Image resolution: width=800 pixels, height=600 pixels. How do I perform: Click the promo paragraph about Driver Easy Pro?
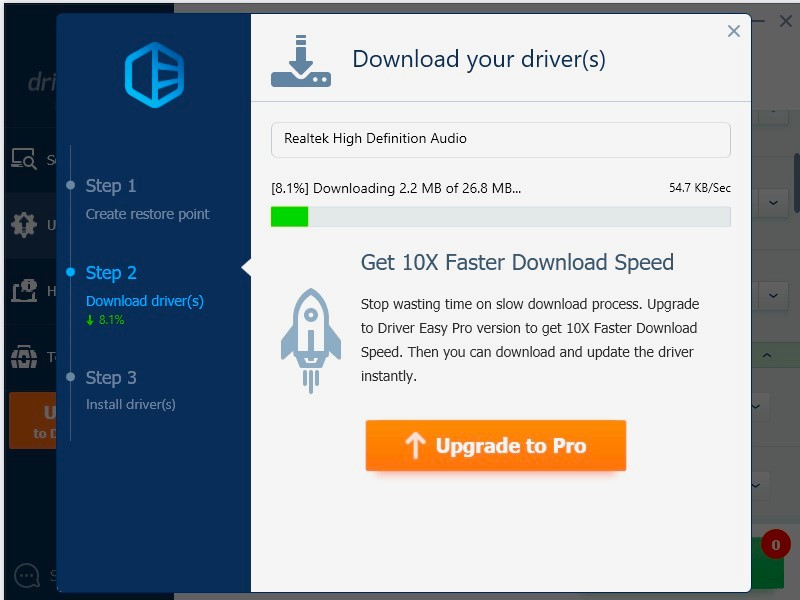(530, 340)
